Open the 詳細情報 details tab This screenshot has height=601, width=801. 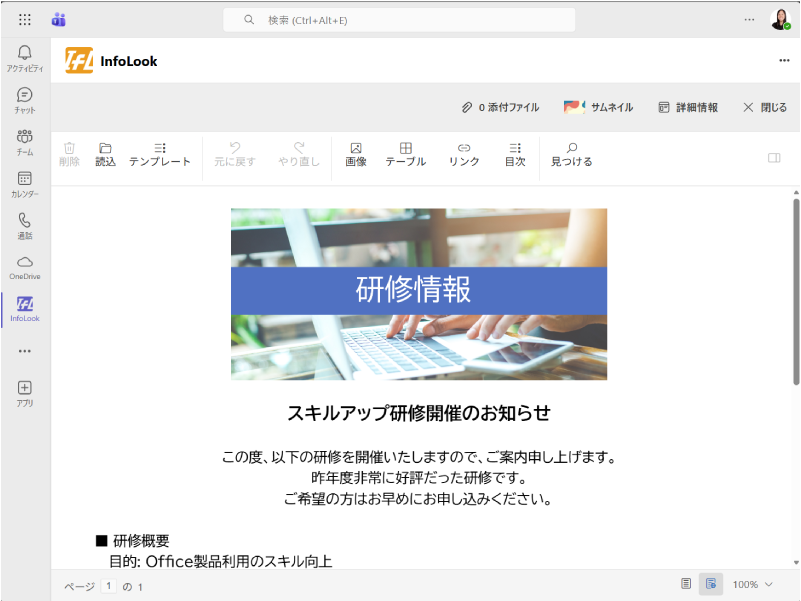688,107
